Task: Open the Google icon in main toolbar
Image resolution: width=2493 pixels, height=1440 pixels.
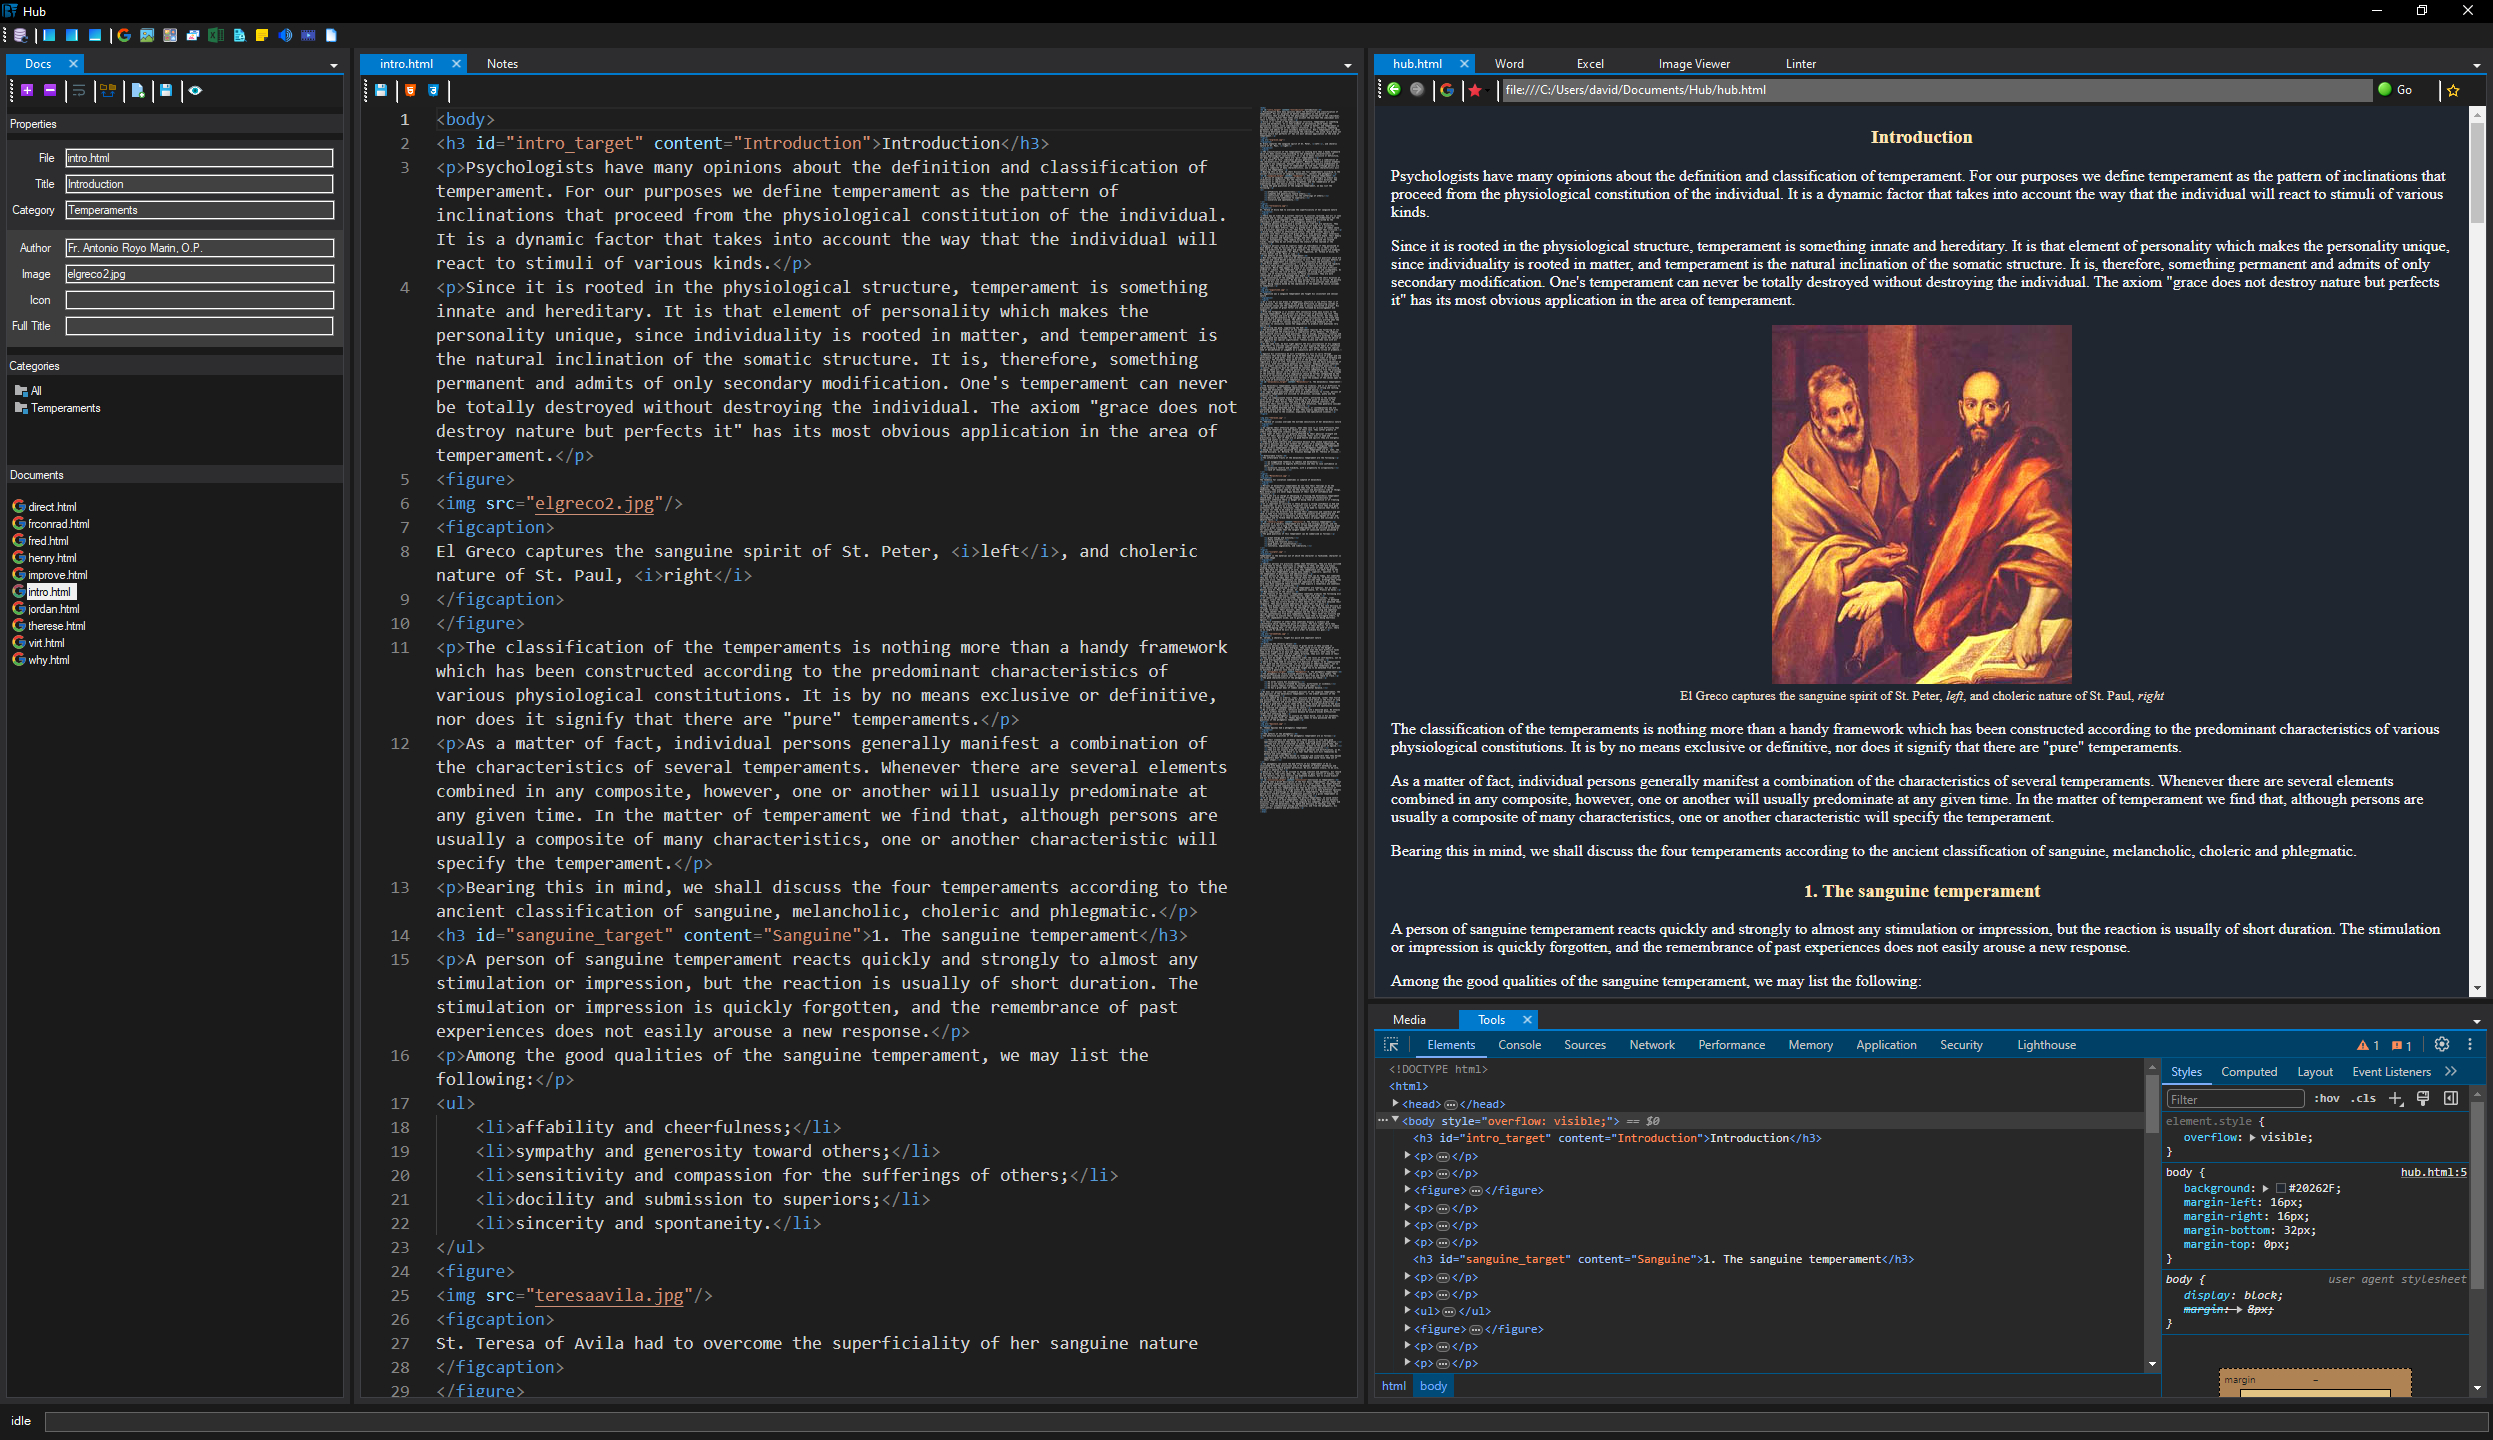Action: (124, 35)
